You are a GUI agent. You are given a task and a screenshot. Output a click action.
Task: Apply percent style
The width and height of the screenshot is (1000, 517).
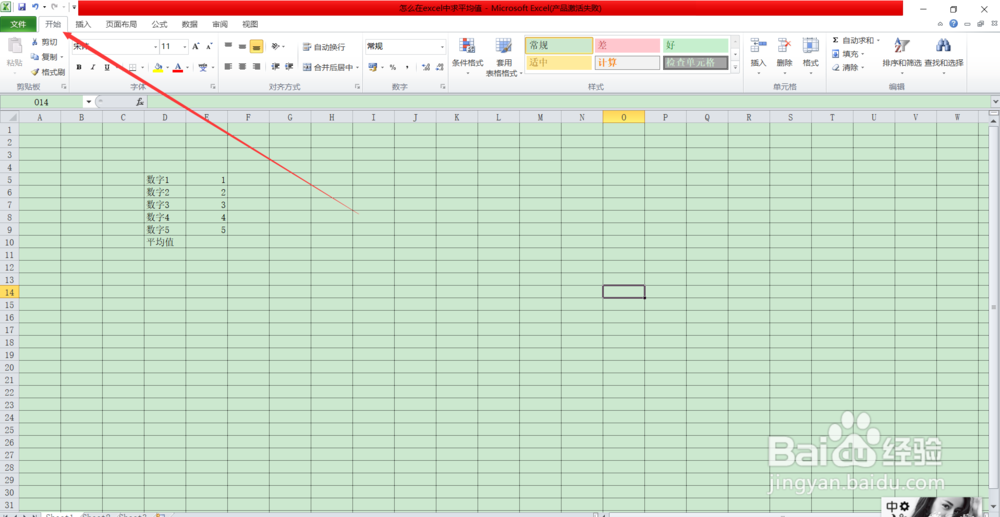(392, 67)
